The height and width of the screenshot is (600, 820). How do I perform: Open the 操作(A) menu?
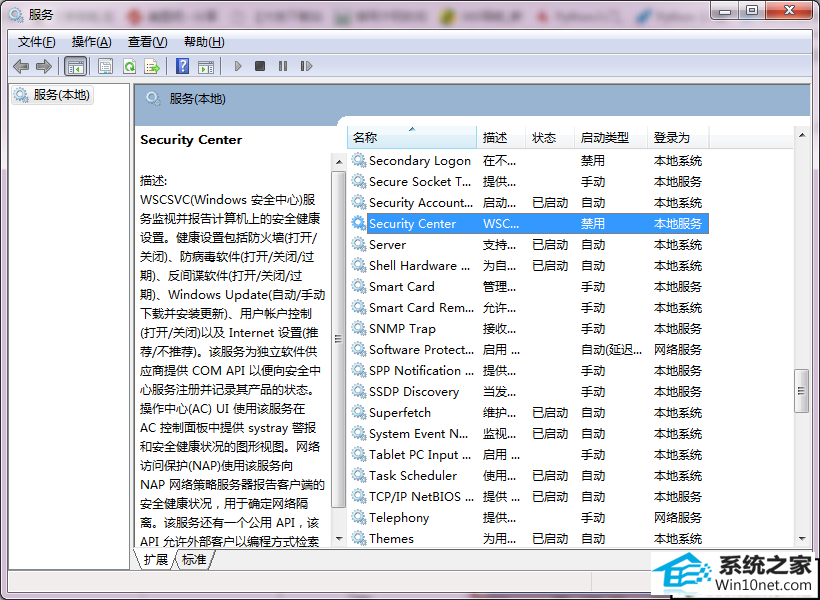(x=92, y=42)
